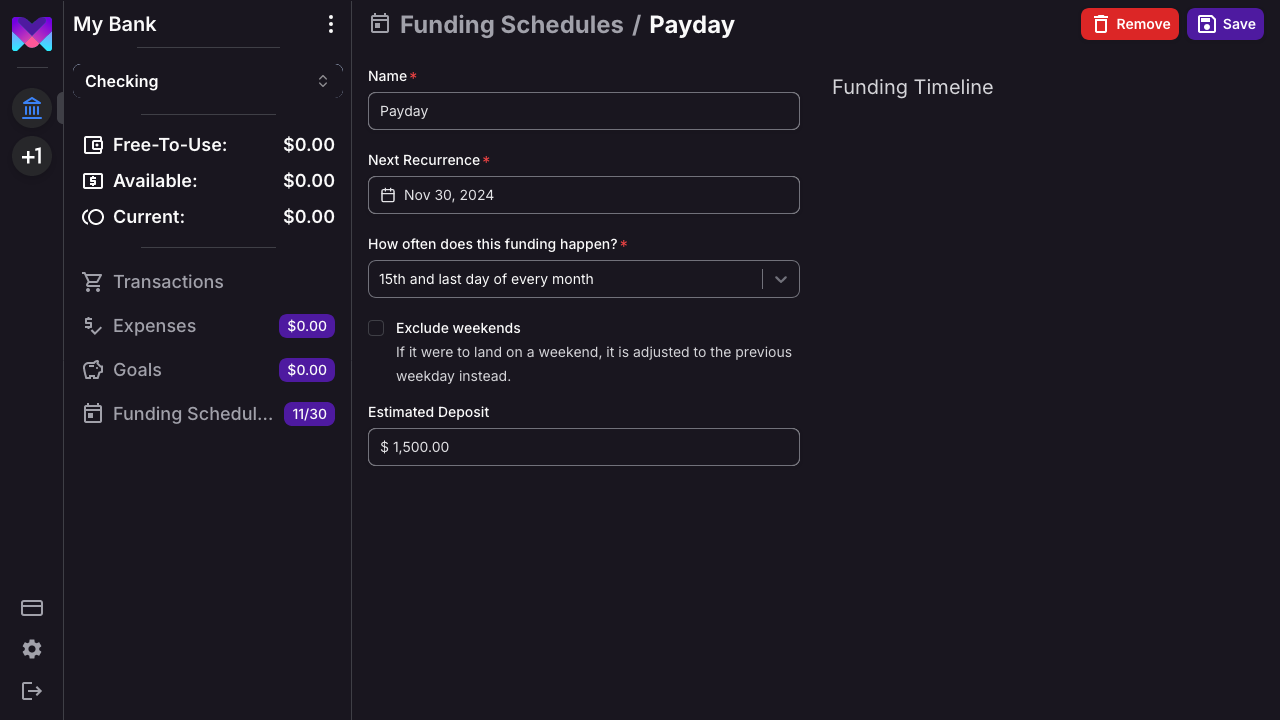The height and width of the screenshot is (720, 1280).
Task: Click the frequency dropdown chevron arrow
Action: [x=781, y=279]
